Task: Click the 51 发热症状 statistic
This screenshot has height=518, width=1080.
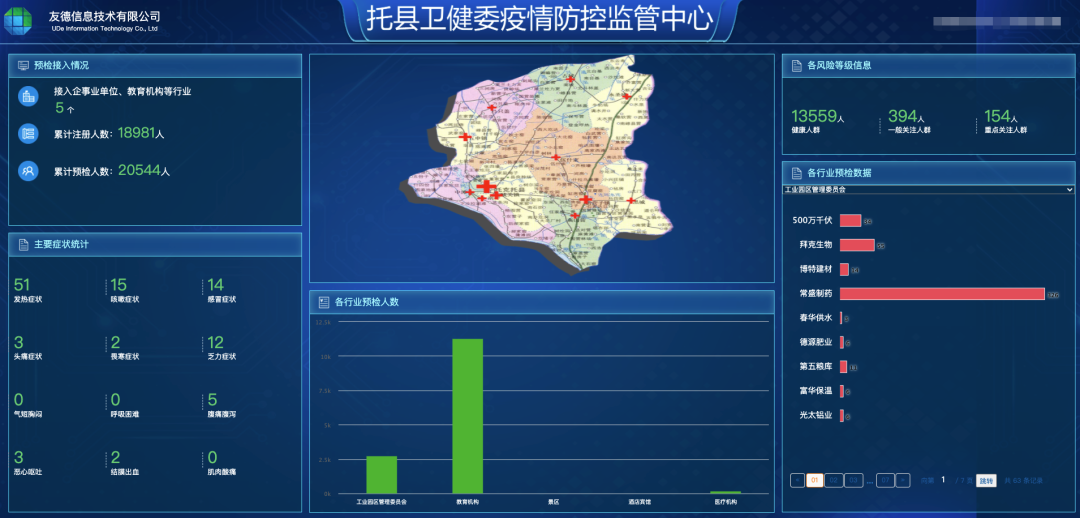Action: click(28, 291)
